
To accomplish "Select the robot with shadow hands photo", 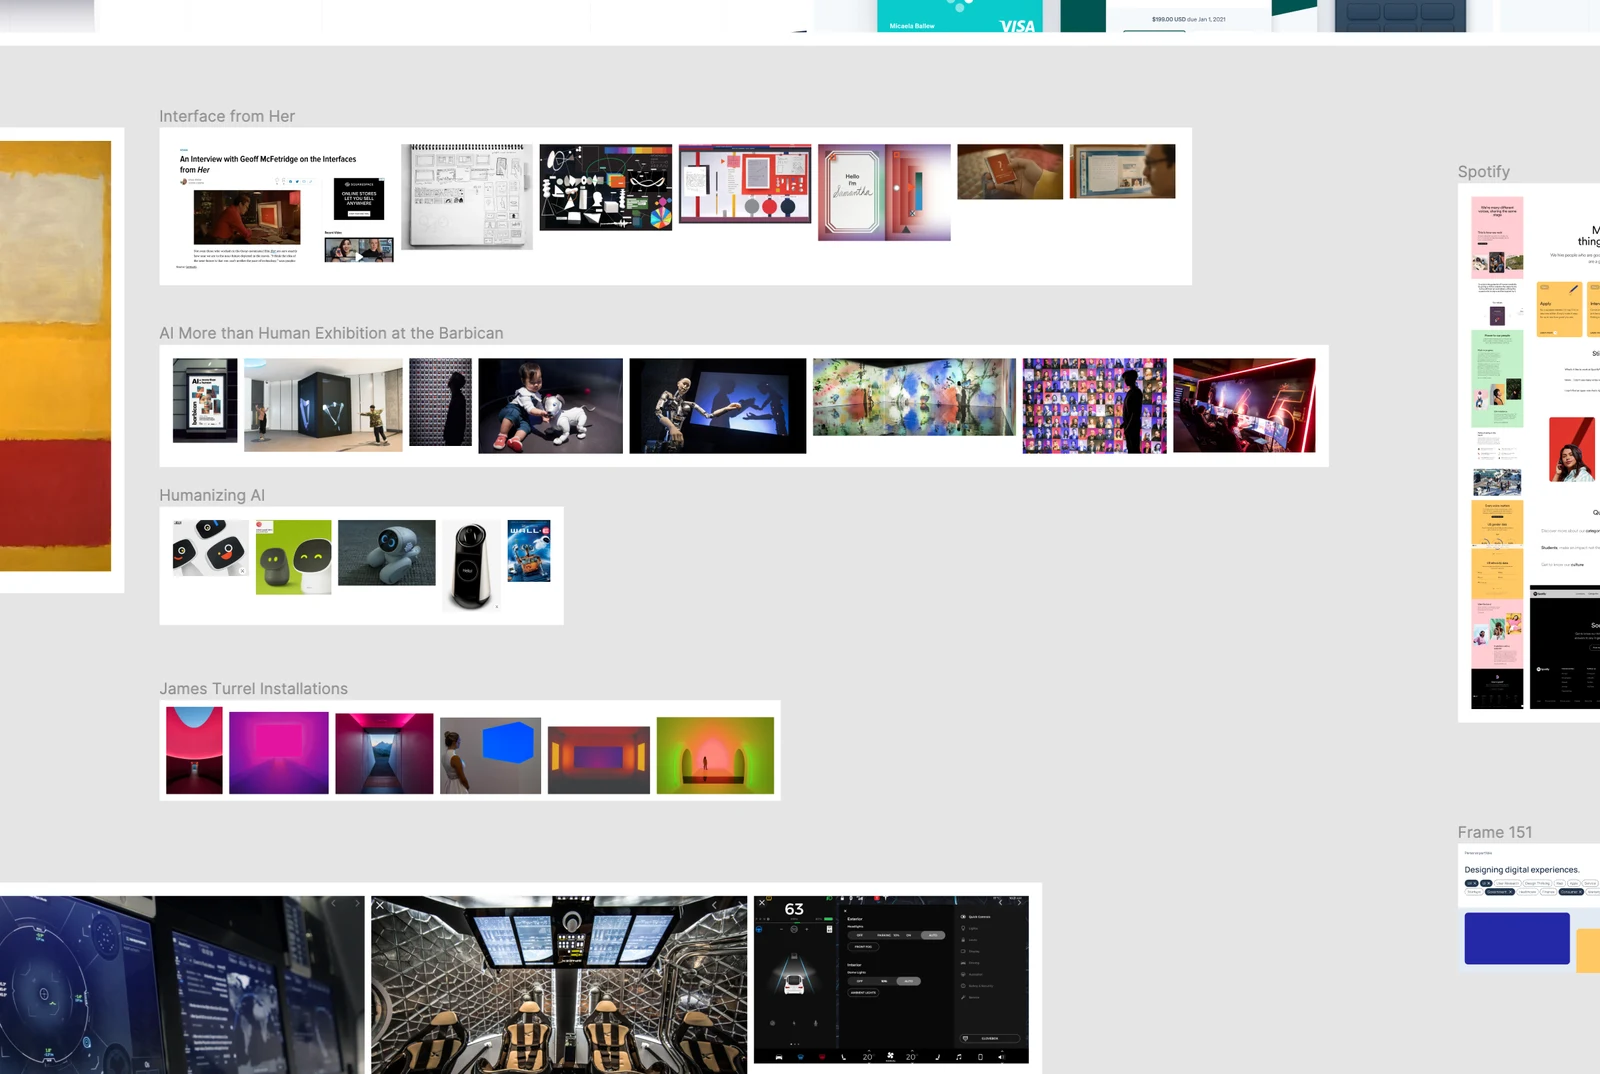I will coord(718,406).
